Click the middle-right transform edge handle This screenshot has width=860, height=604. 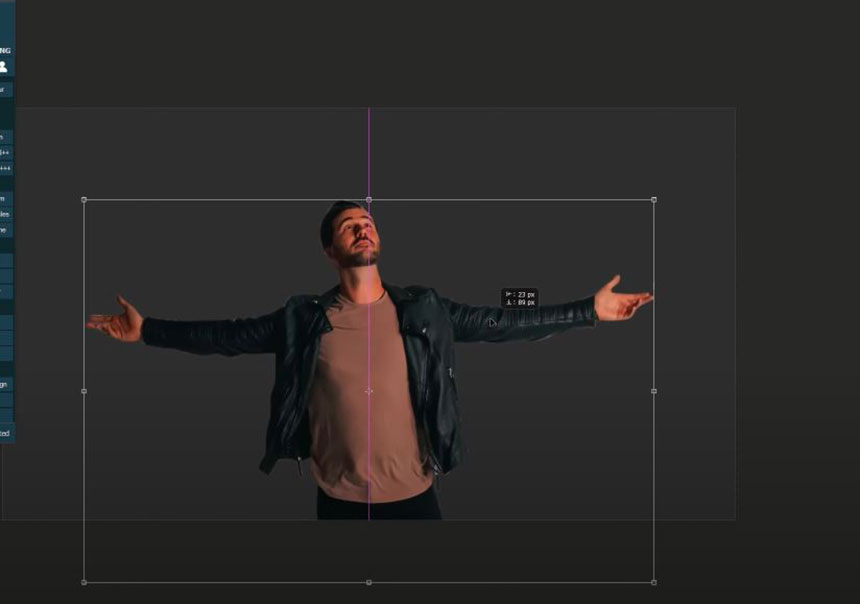[x=654, y=391]
